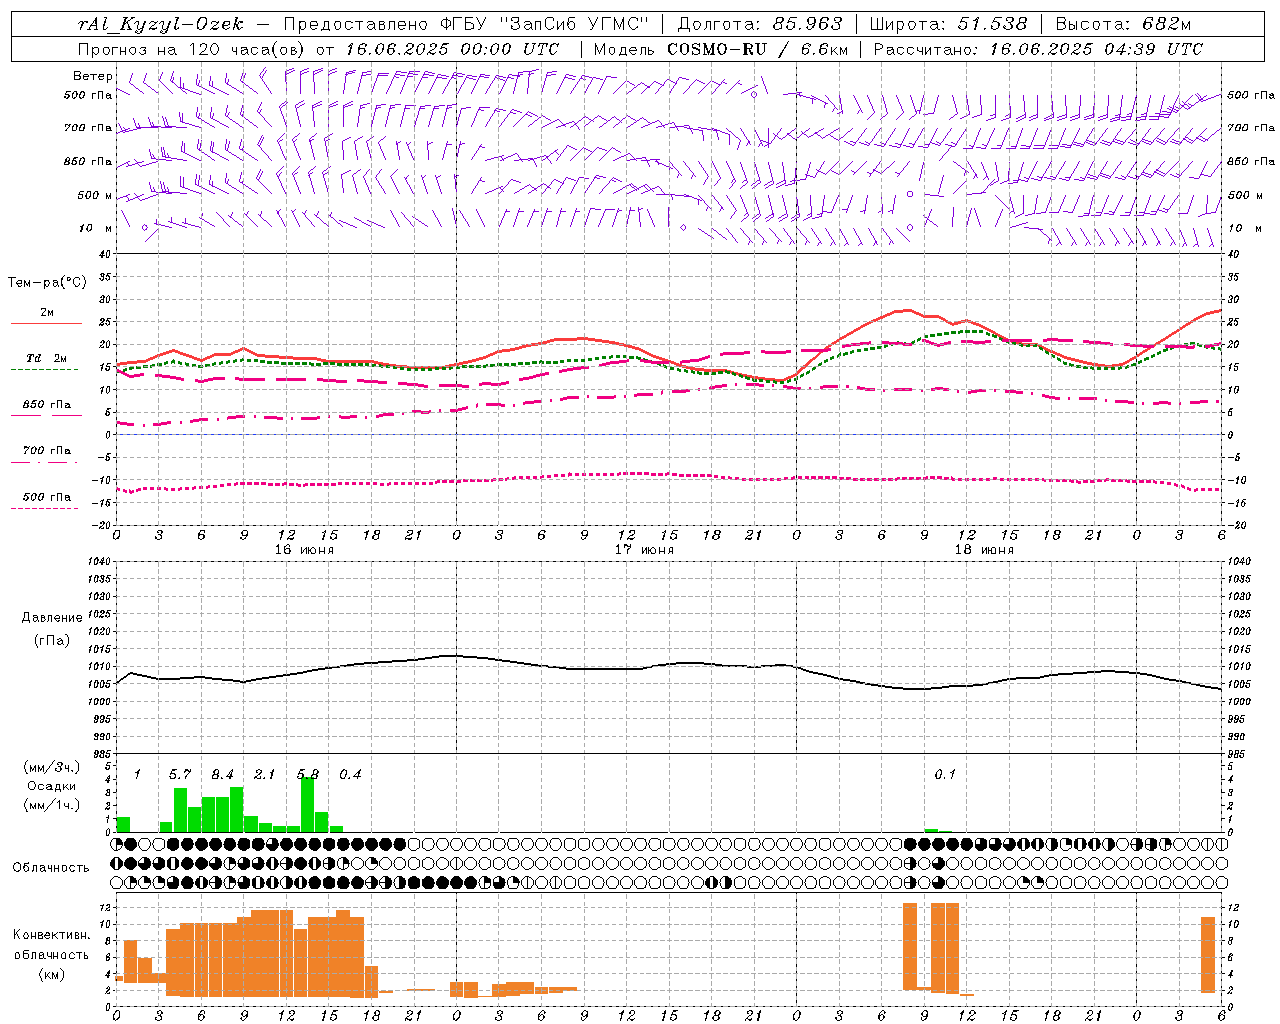The height and width of the screenshot is (1024, 1280).
Task: Click the date label 17 июня
Action: [x=644, y=550]
